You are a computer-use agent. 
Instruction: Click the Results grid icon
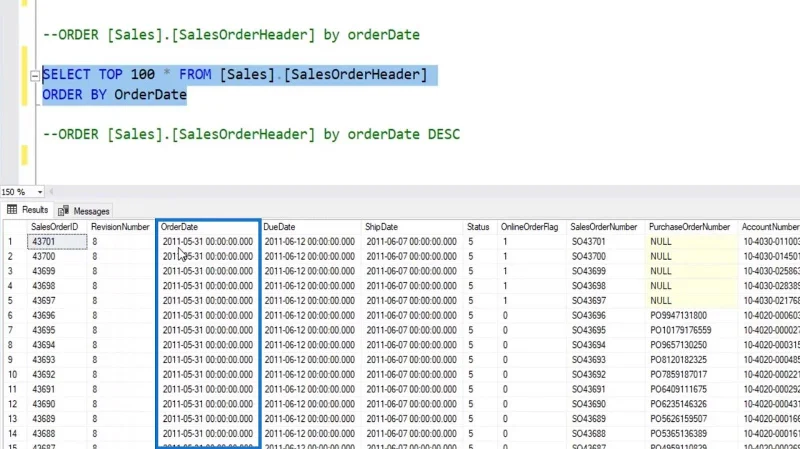[x=12, y=210]
